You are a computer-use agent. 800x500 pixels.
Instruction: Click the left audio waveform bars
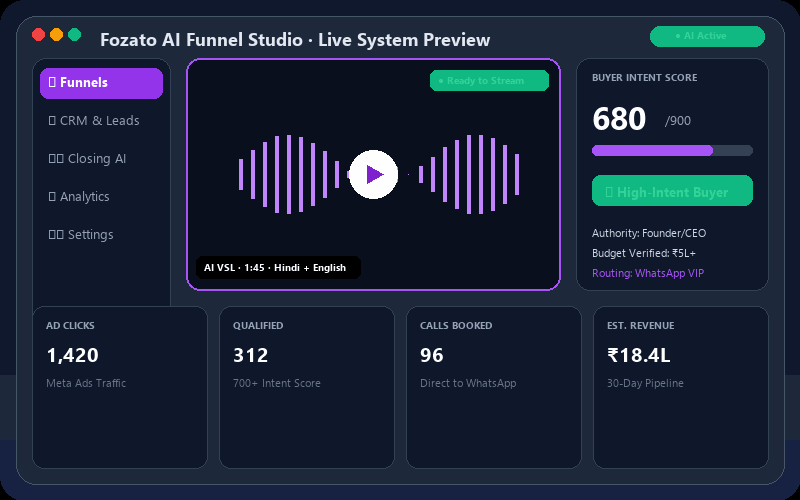289,174
